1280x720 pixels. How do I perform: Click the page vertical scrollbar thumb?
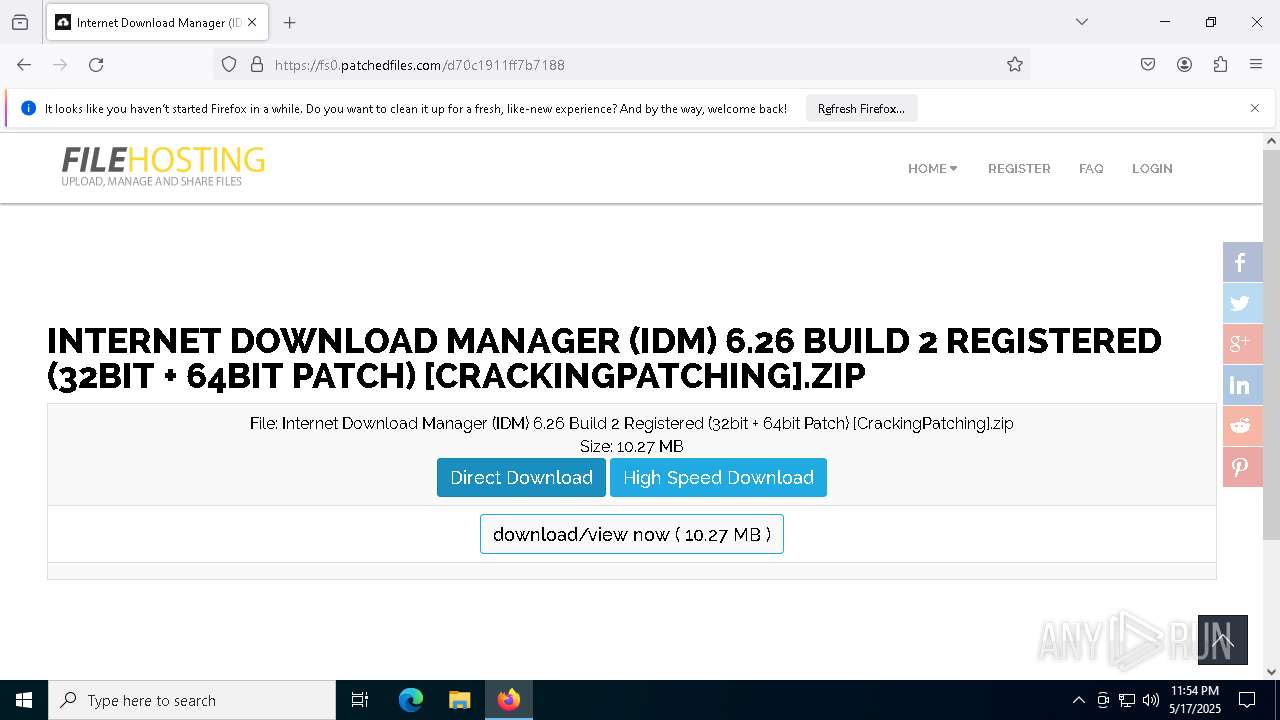[x=1271, y=345]
